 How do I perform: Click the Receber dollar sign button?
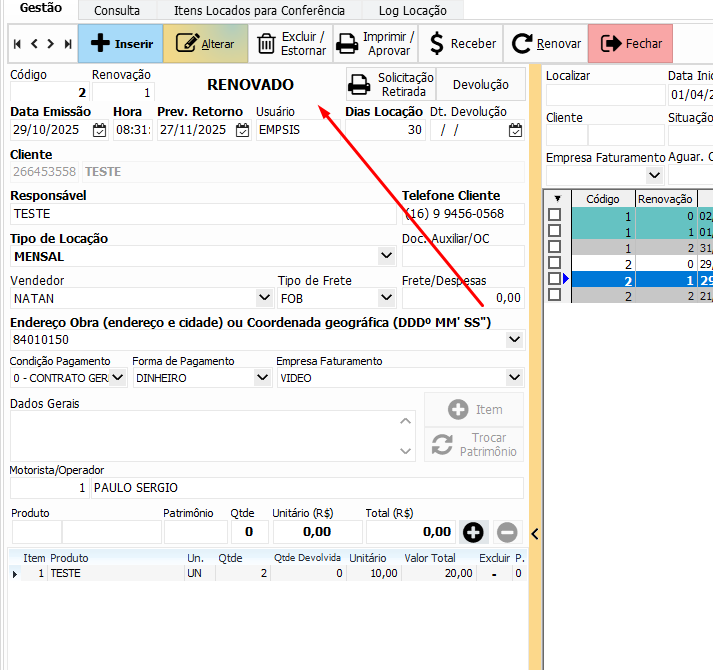point(461,44)
